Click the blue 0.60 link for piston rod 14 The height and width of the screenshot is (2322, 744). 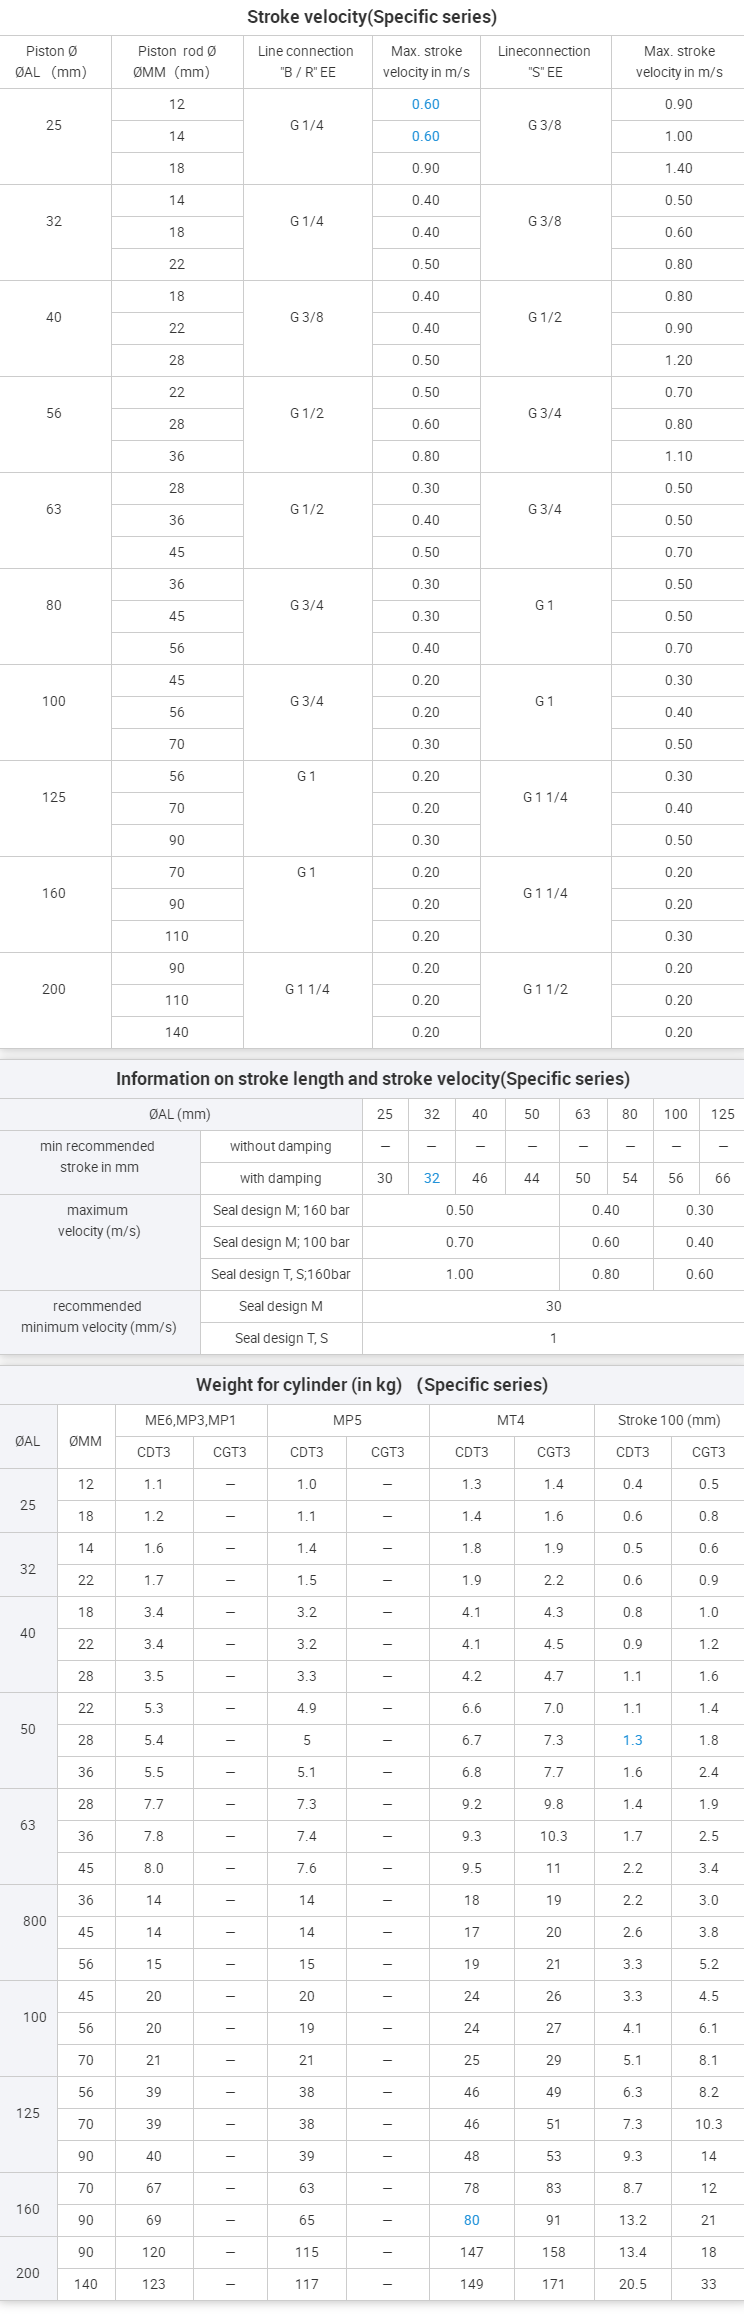coord(425,136)
